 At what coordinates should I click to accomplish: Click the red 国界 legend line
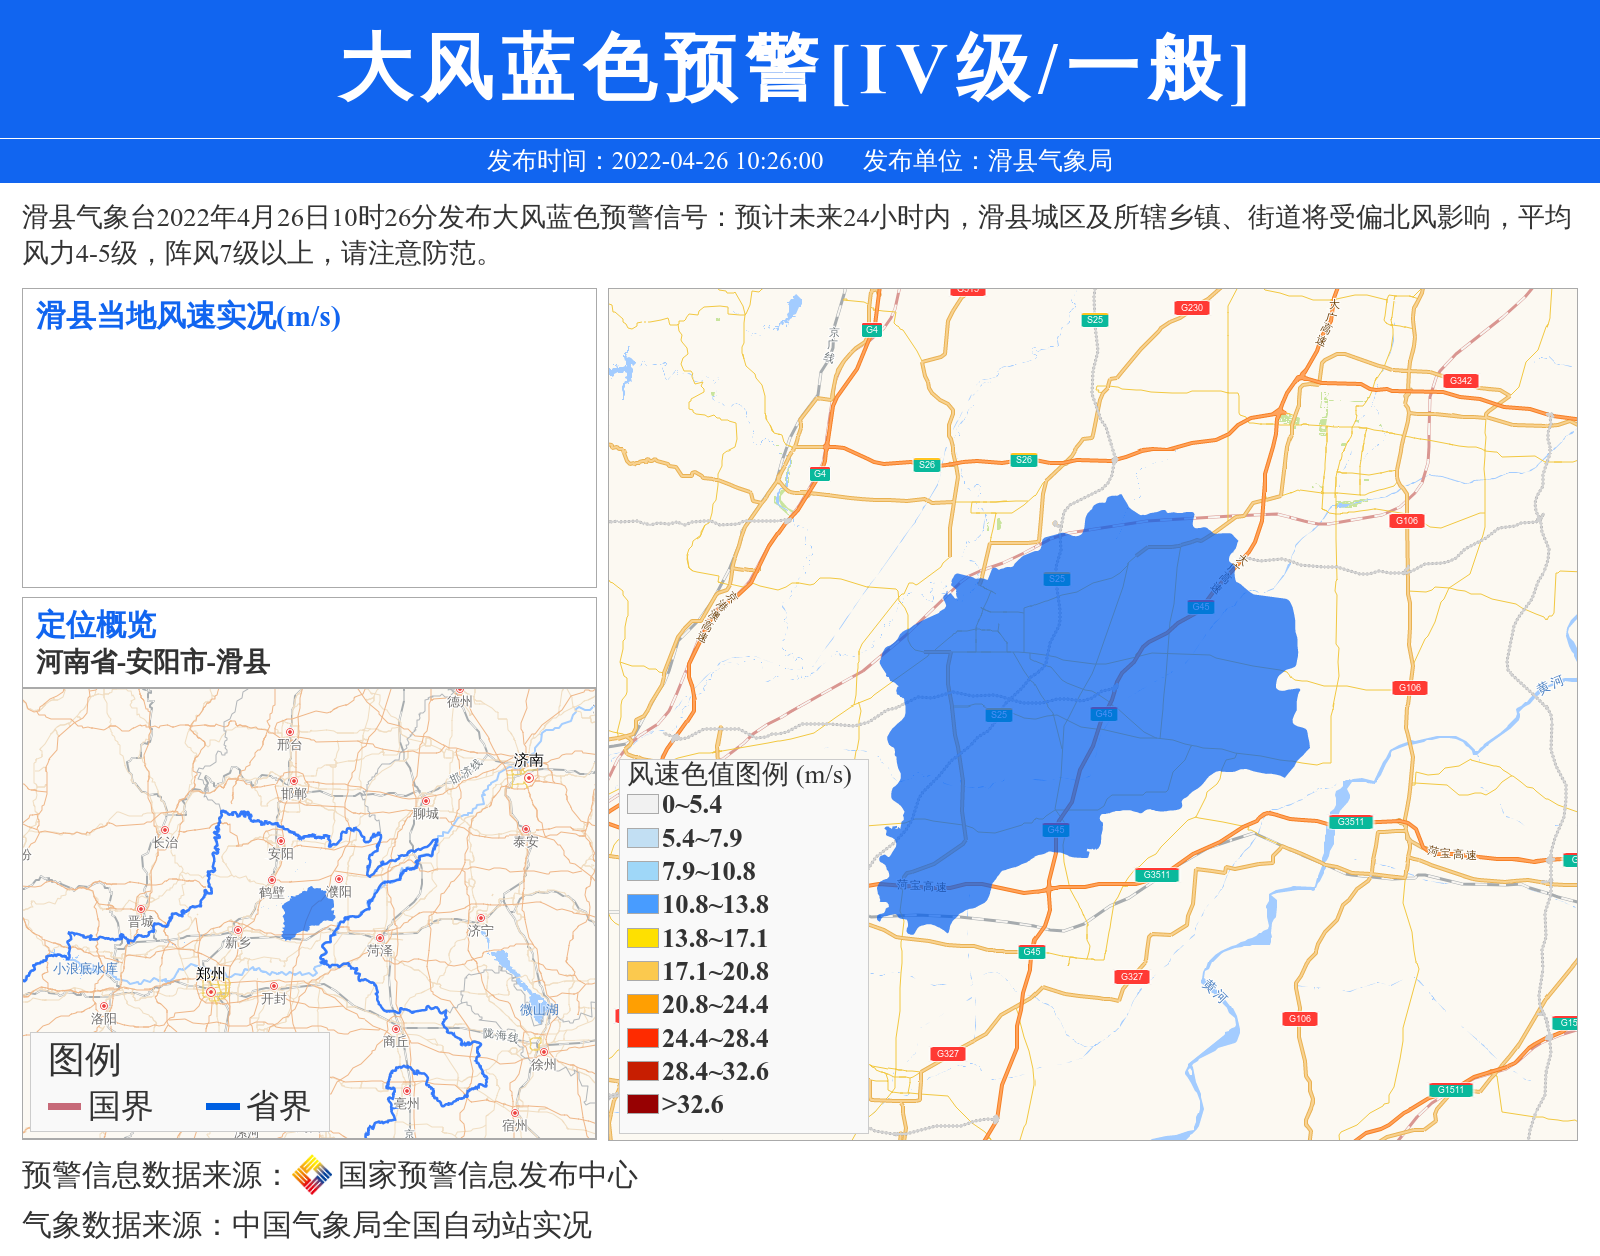click(64, 1106)
